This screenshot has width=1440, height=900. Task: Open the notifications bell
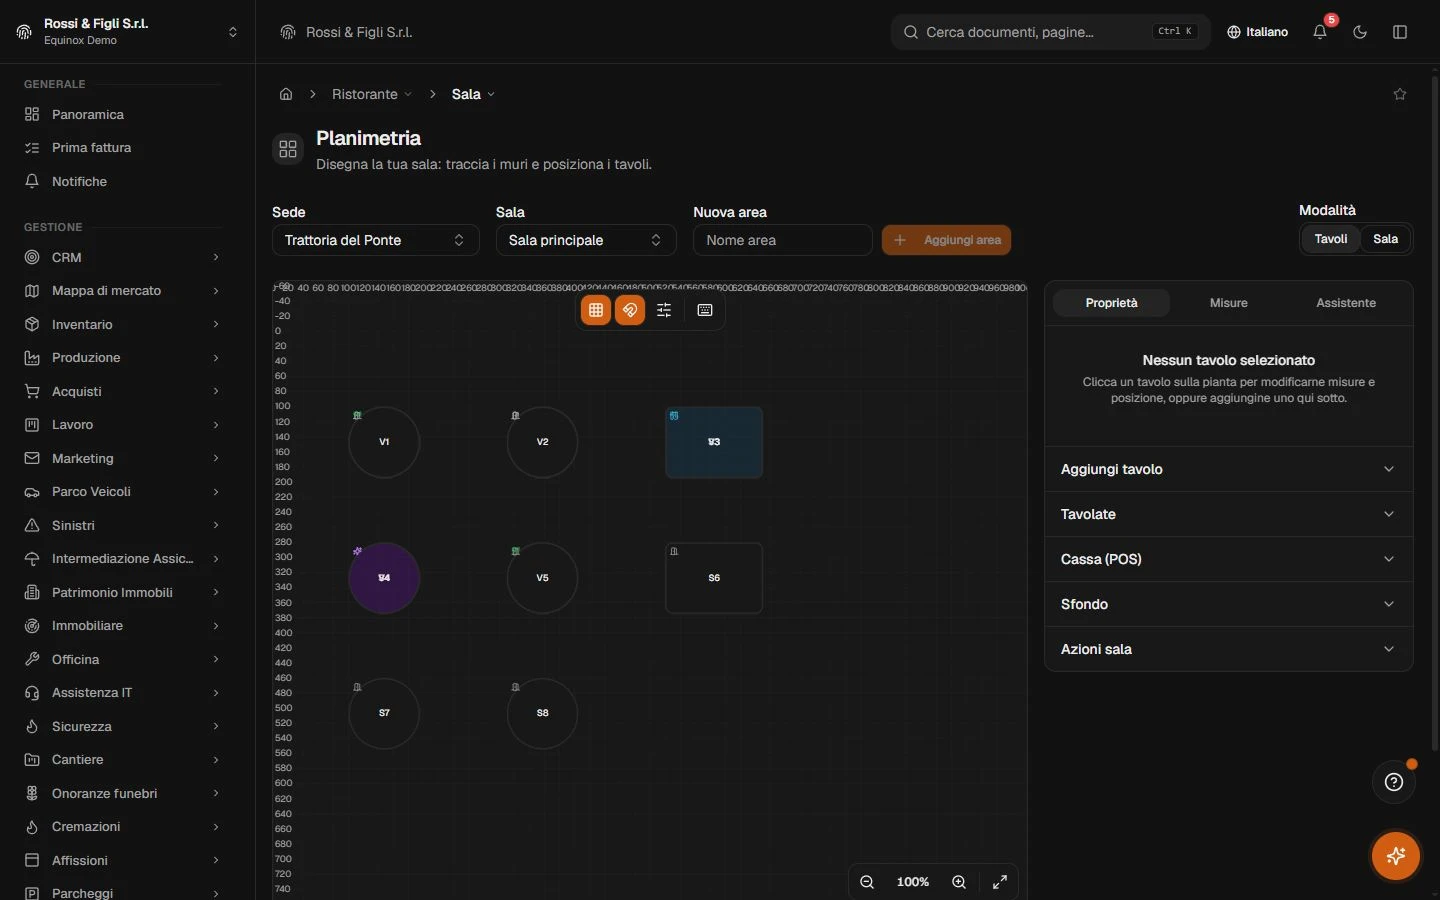(1320, 32)
